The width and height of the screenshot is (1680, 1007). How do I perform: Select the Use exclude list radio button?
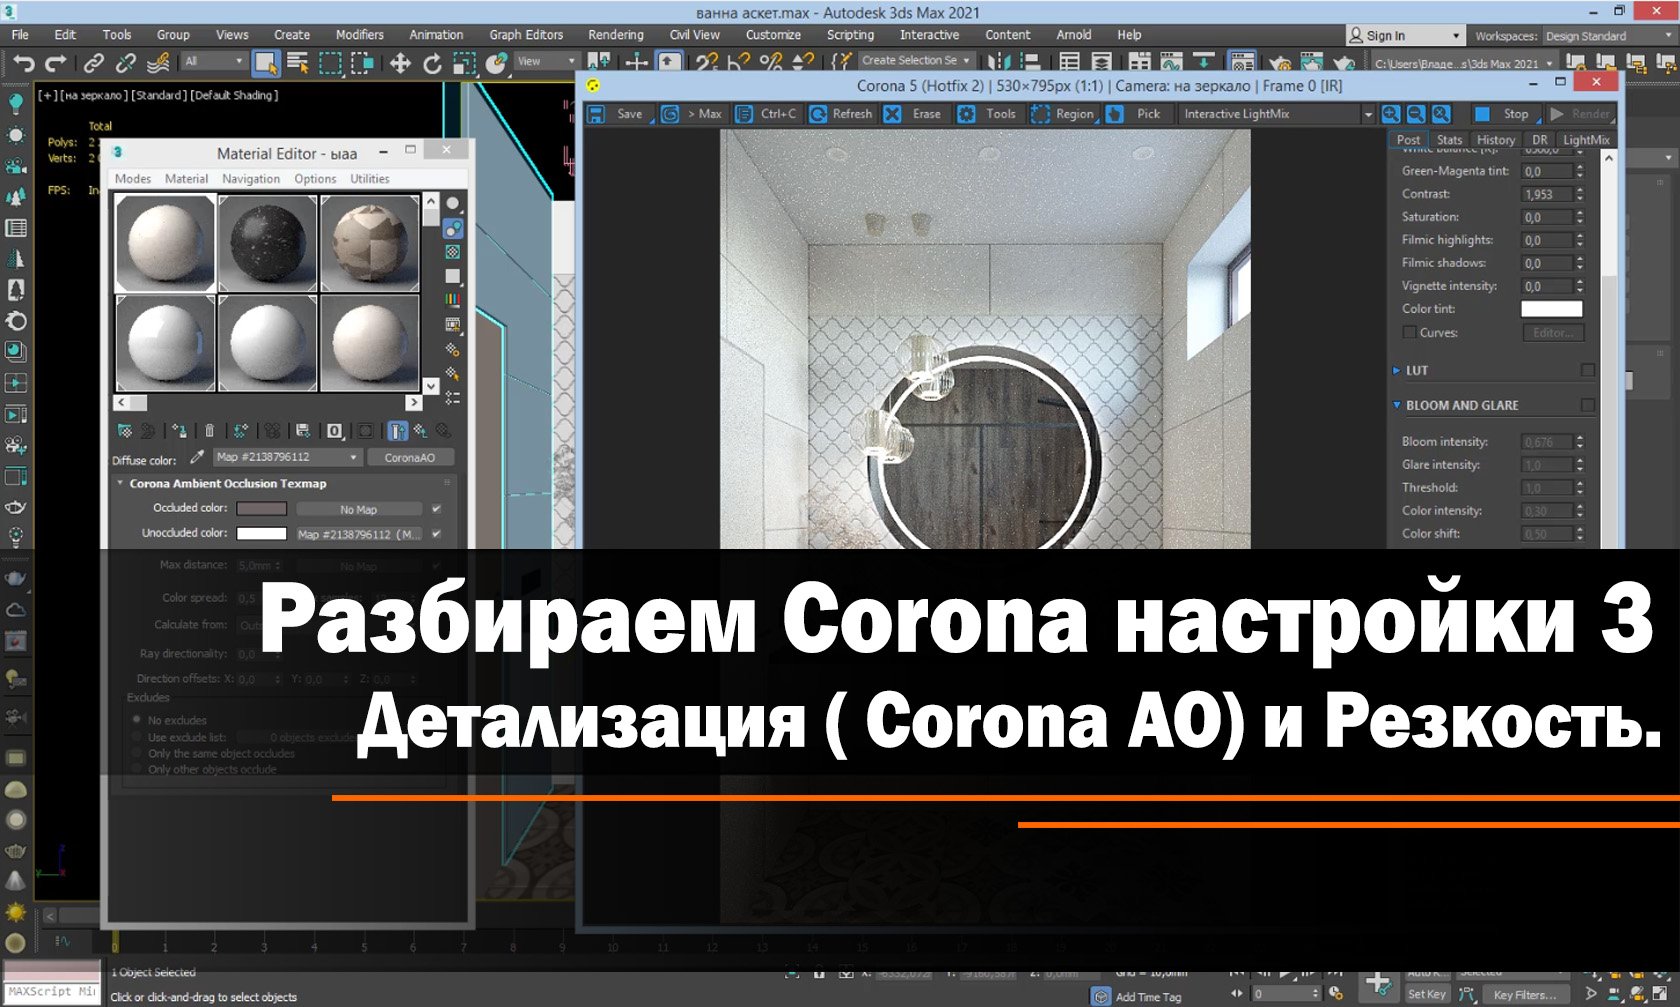click(x=137, y=738)
